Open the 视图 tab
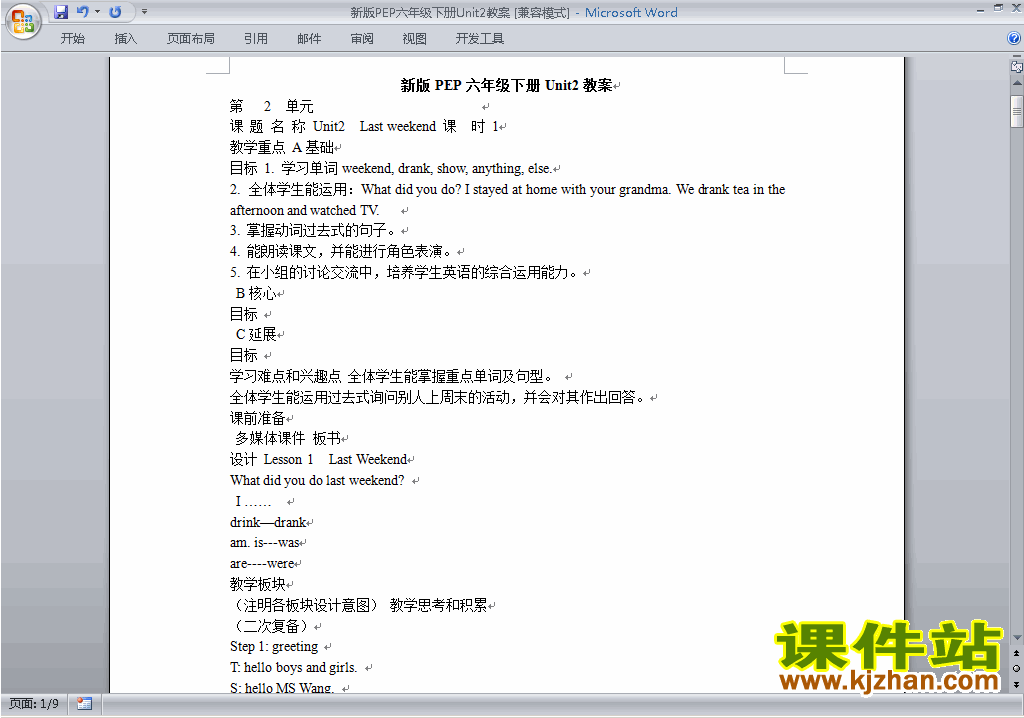 point(415,39)
